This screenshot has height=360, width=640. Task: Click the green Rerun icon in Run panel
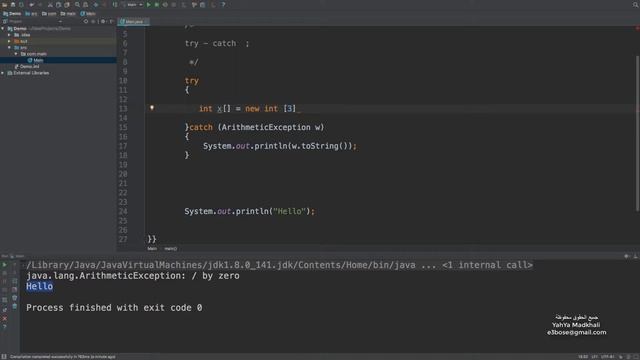(4, 264)
